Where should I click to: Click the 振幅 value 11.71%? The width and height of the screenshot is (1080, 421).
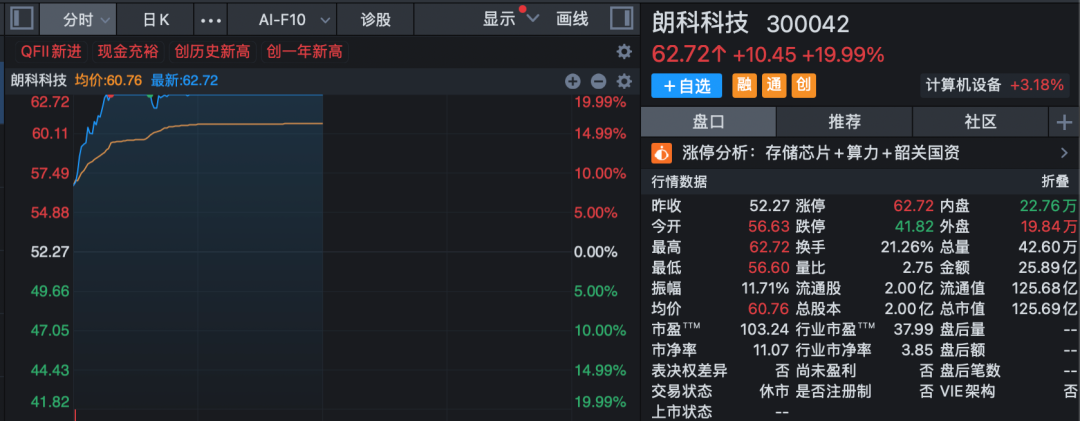(765, 288)
